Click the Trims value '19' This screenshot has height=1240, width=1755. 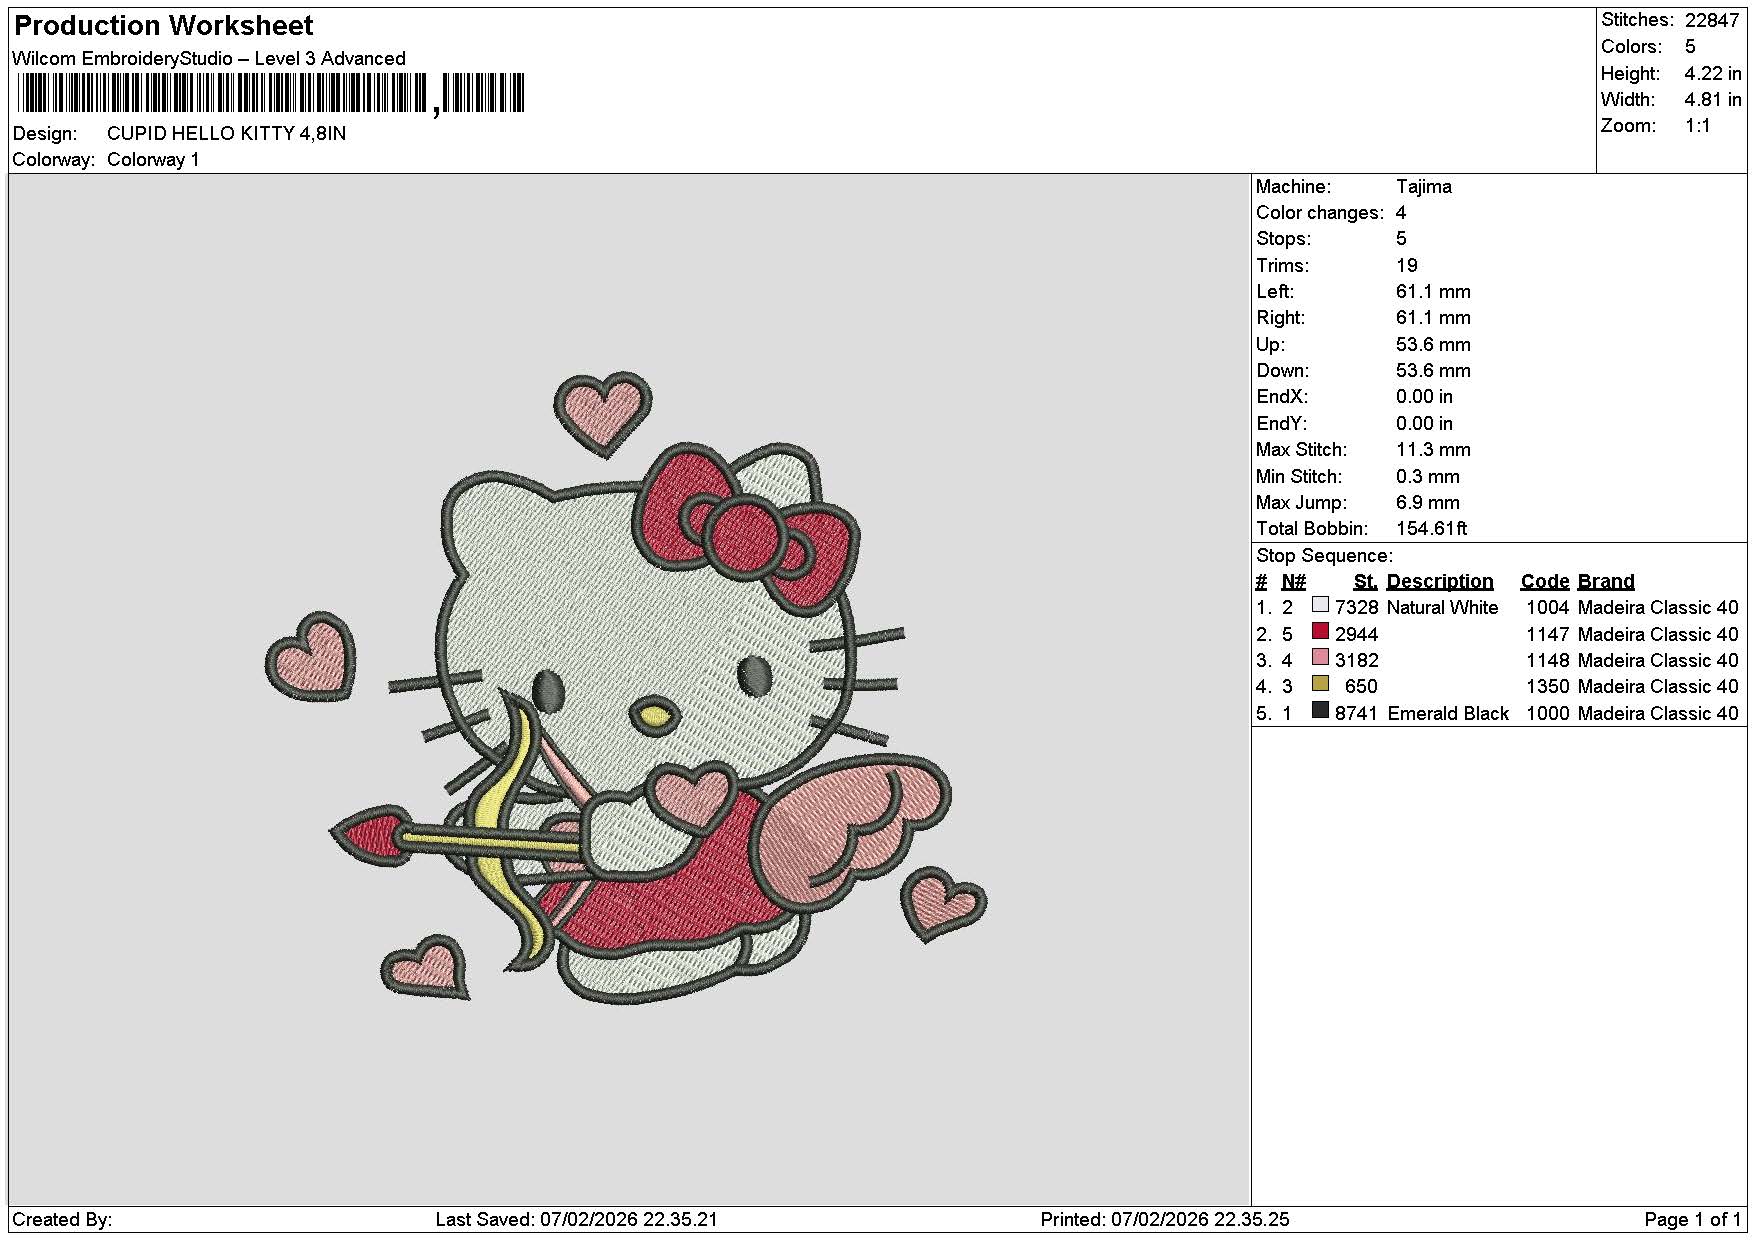point(1407,266)
